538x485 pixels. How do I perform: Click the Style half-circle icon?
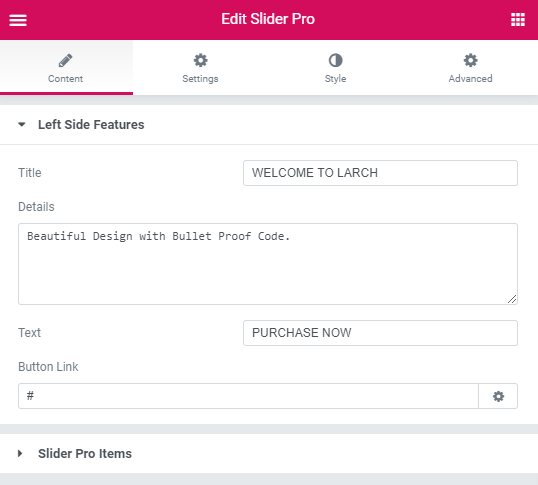[x=335, y=60]
